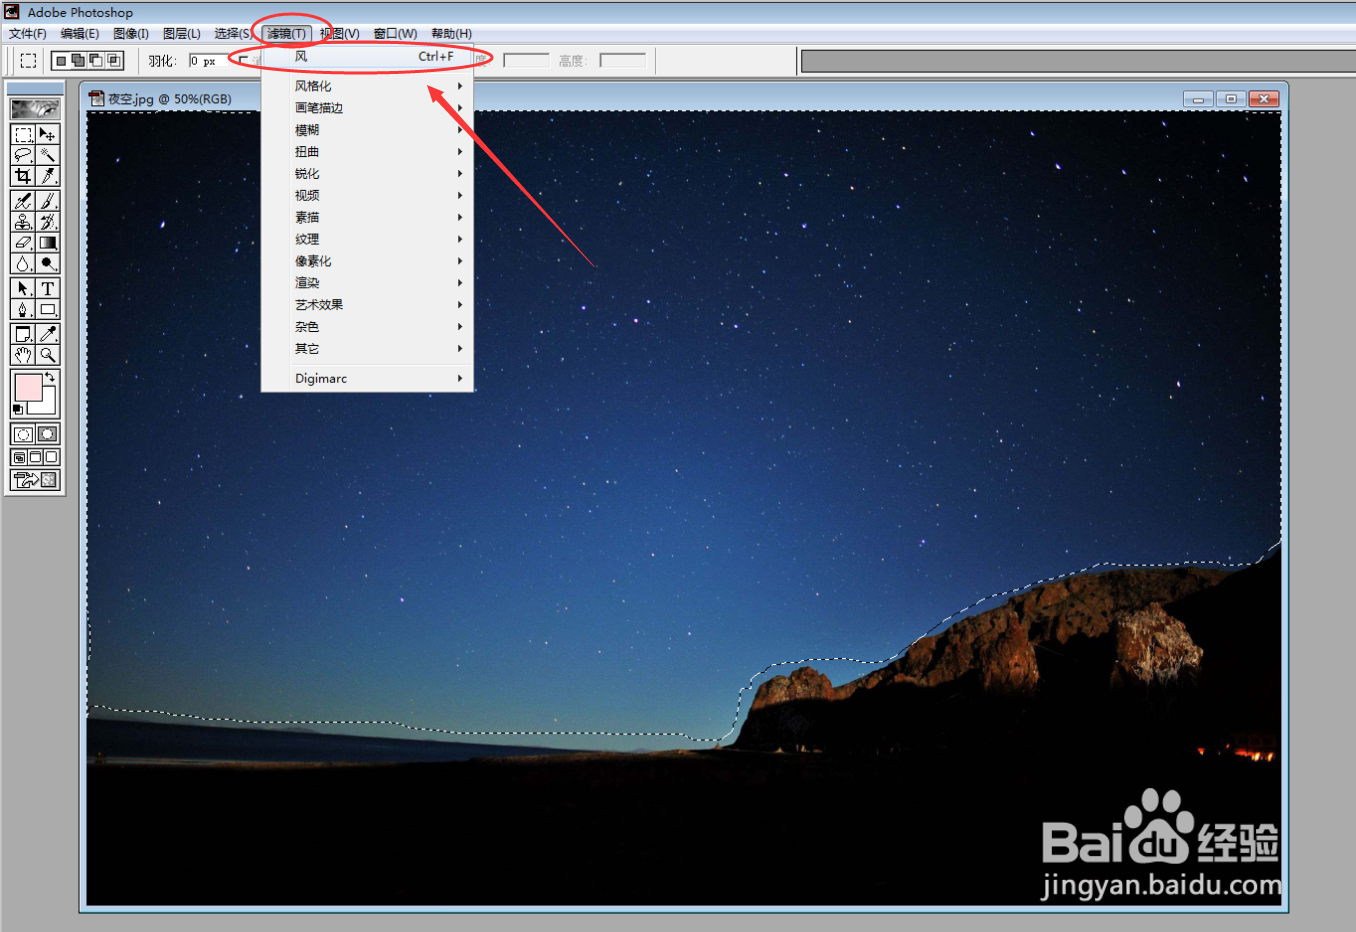Select the Dodge tool
The image size is (1356, 932).
(x=47, y=264)
